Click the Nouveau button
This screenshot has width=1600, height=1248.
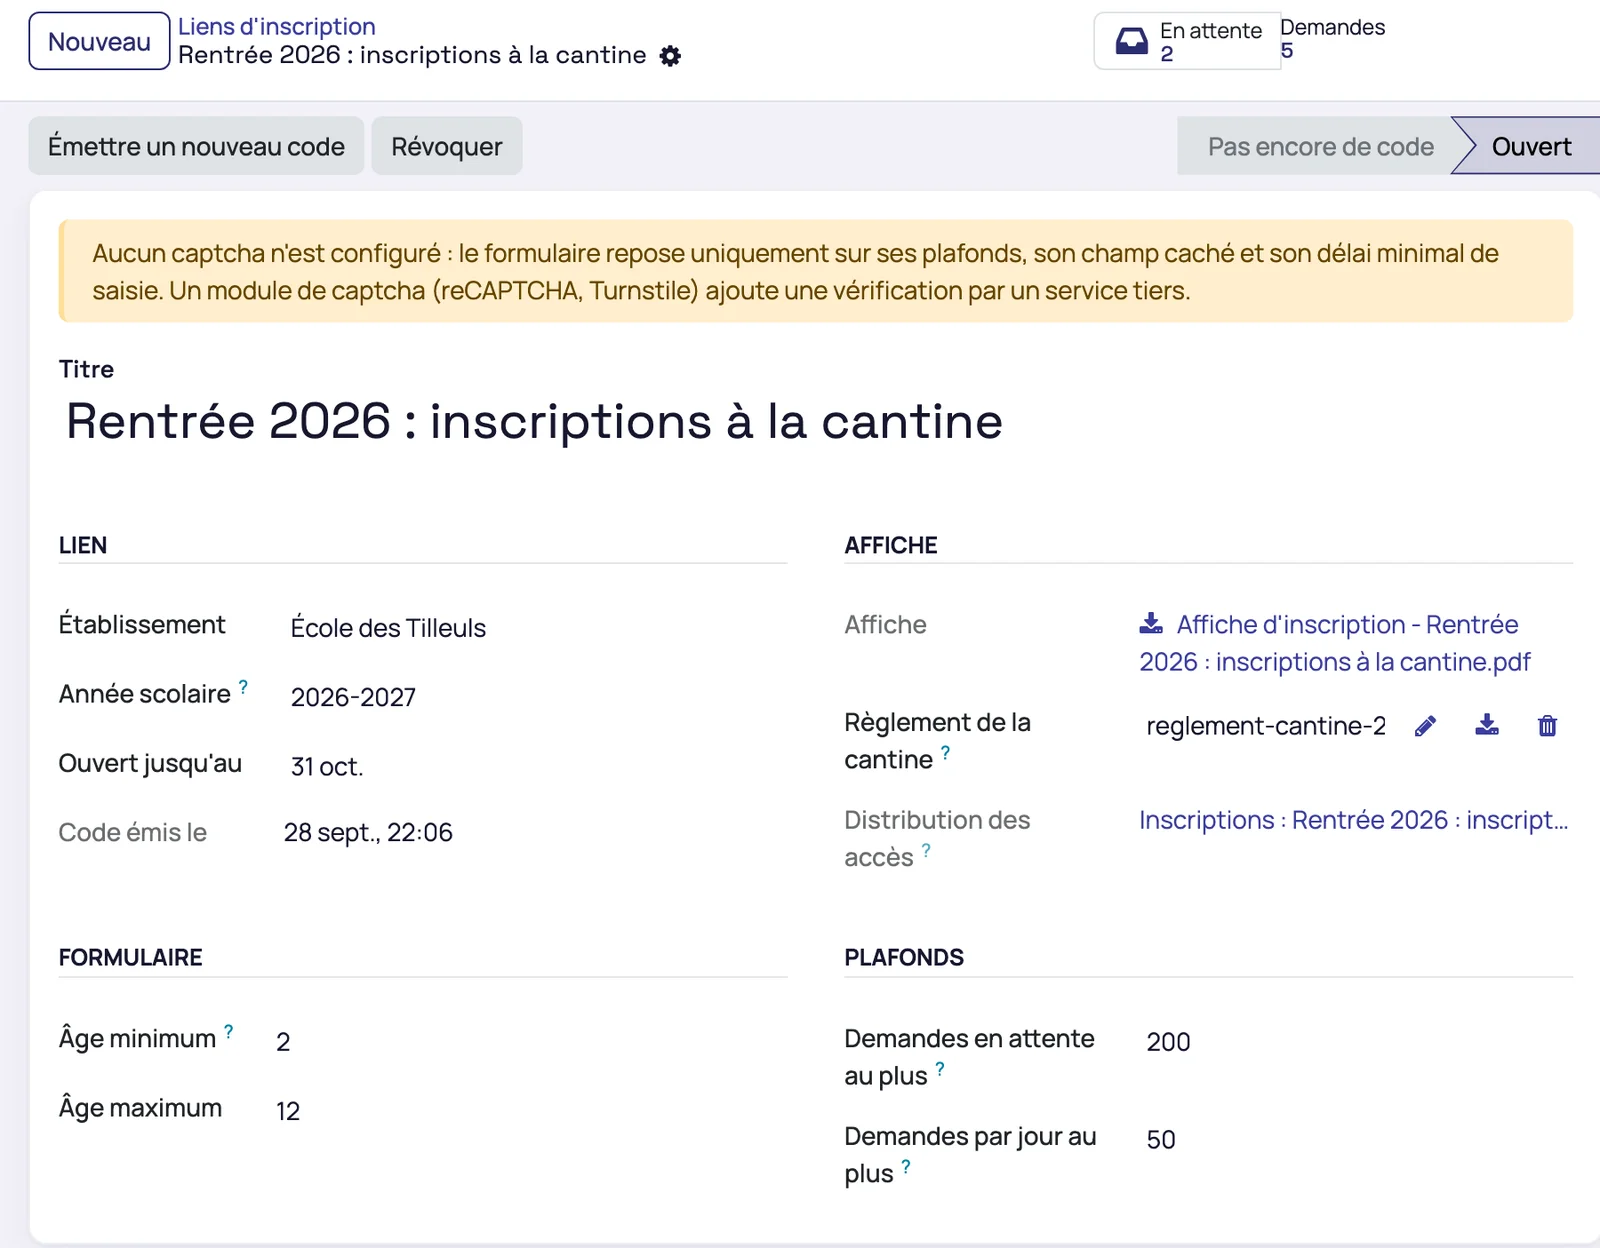[x=99, y=41]
